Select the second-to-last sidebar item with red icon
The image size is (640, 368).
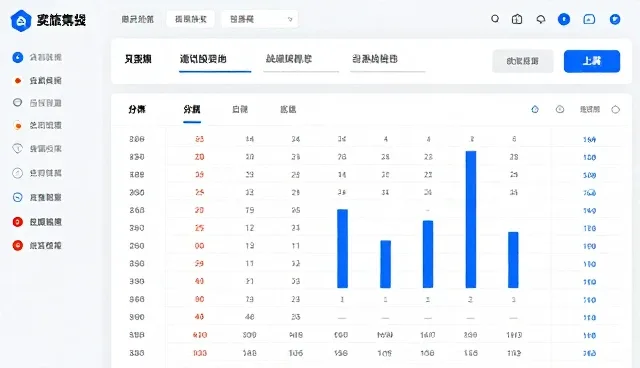(x=37, y=222)
